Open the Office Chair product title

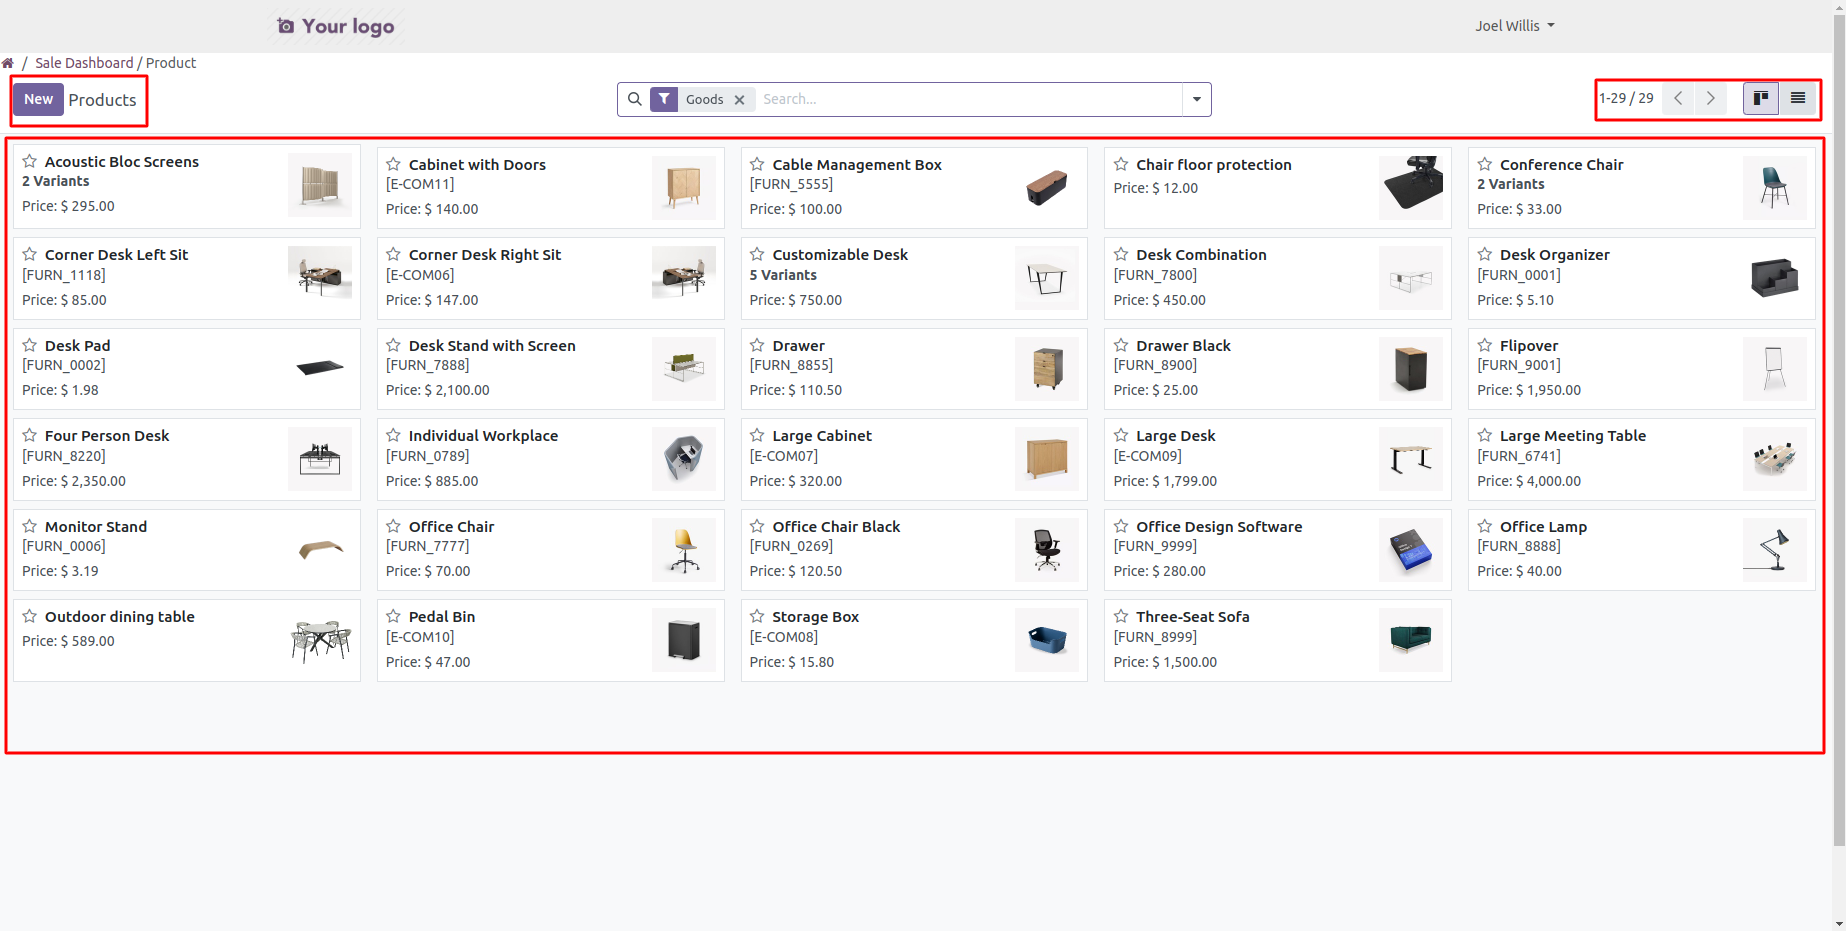coord(451,527)
